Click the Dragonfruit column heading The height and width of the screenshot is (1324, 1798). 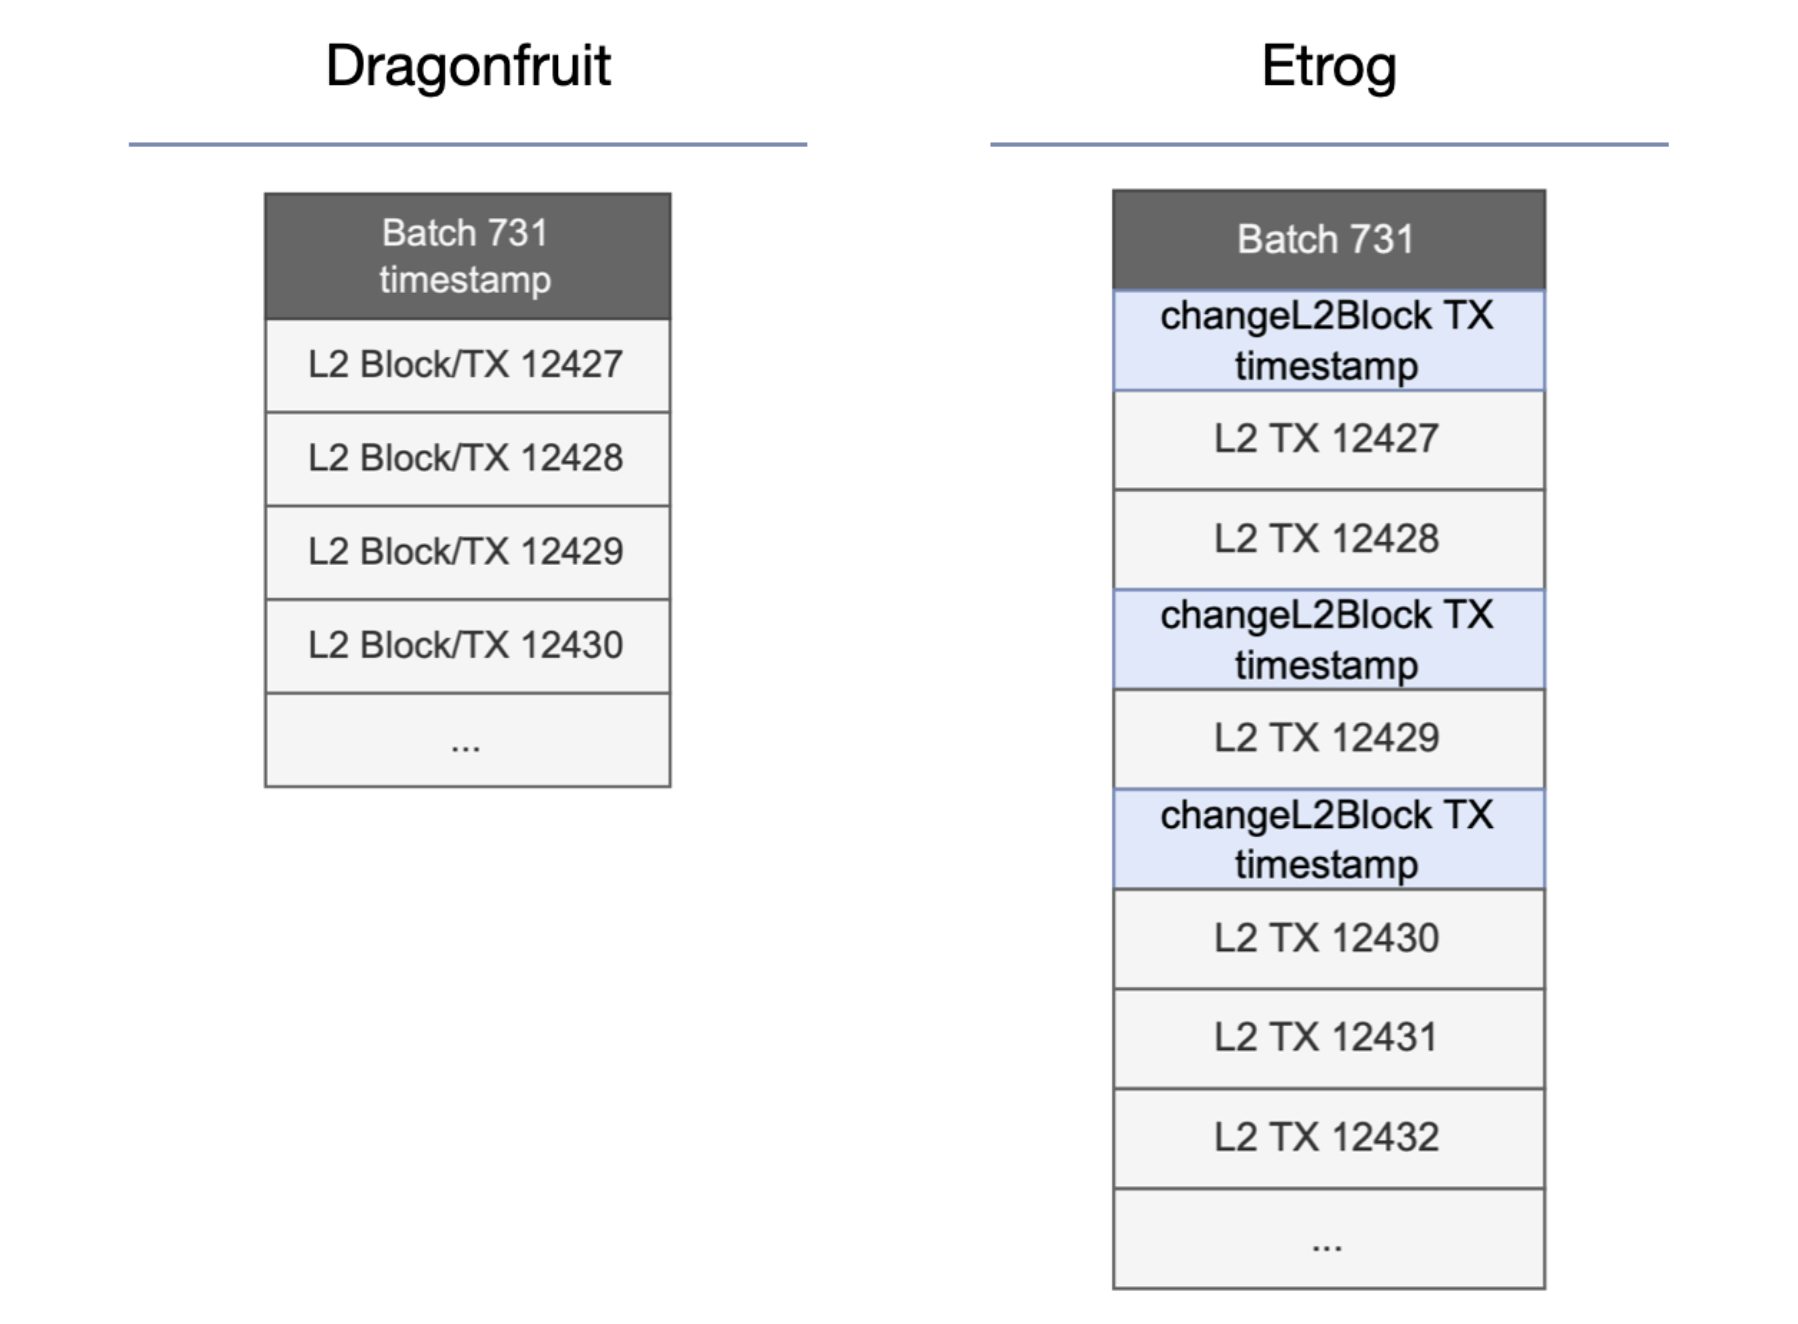(x=467, y=66)
